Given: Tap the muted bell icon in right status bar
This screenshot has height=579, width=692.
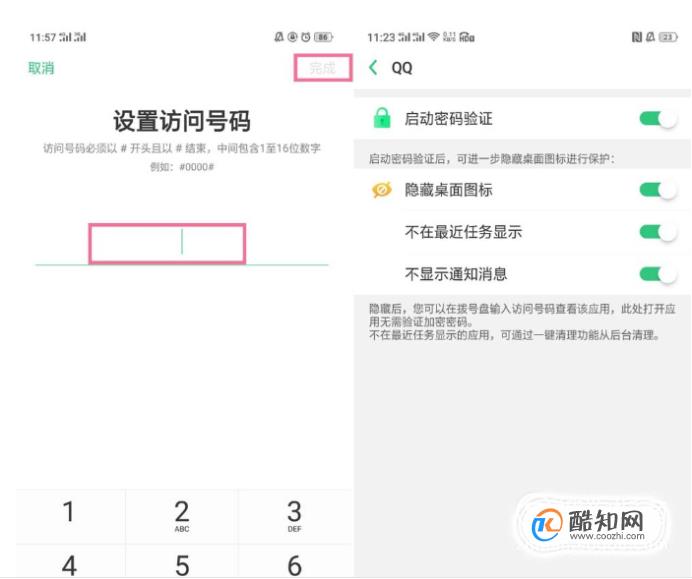Looking at the screenshot, I should [x=650, y=37].
